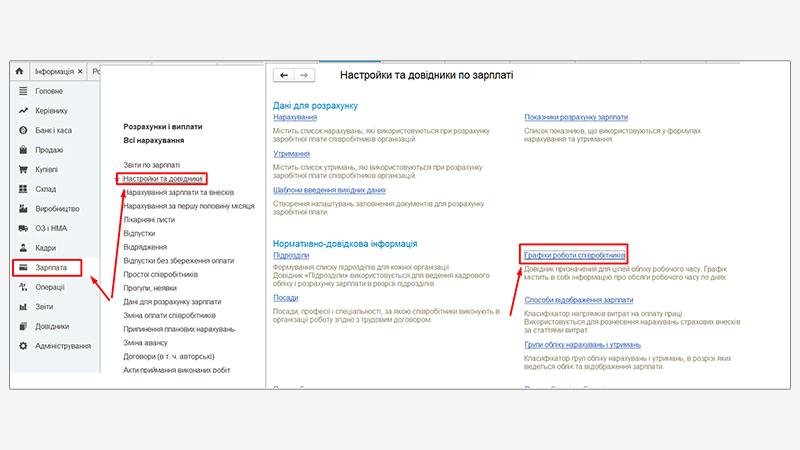The image size is (800, 450).
Task: Click the ОЗ і НМА truck icon
Action: point(22,229)
